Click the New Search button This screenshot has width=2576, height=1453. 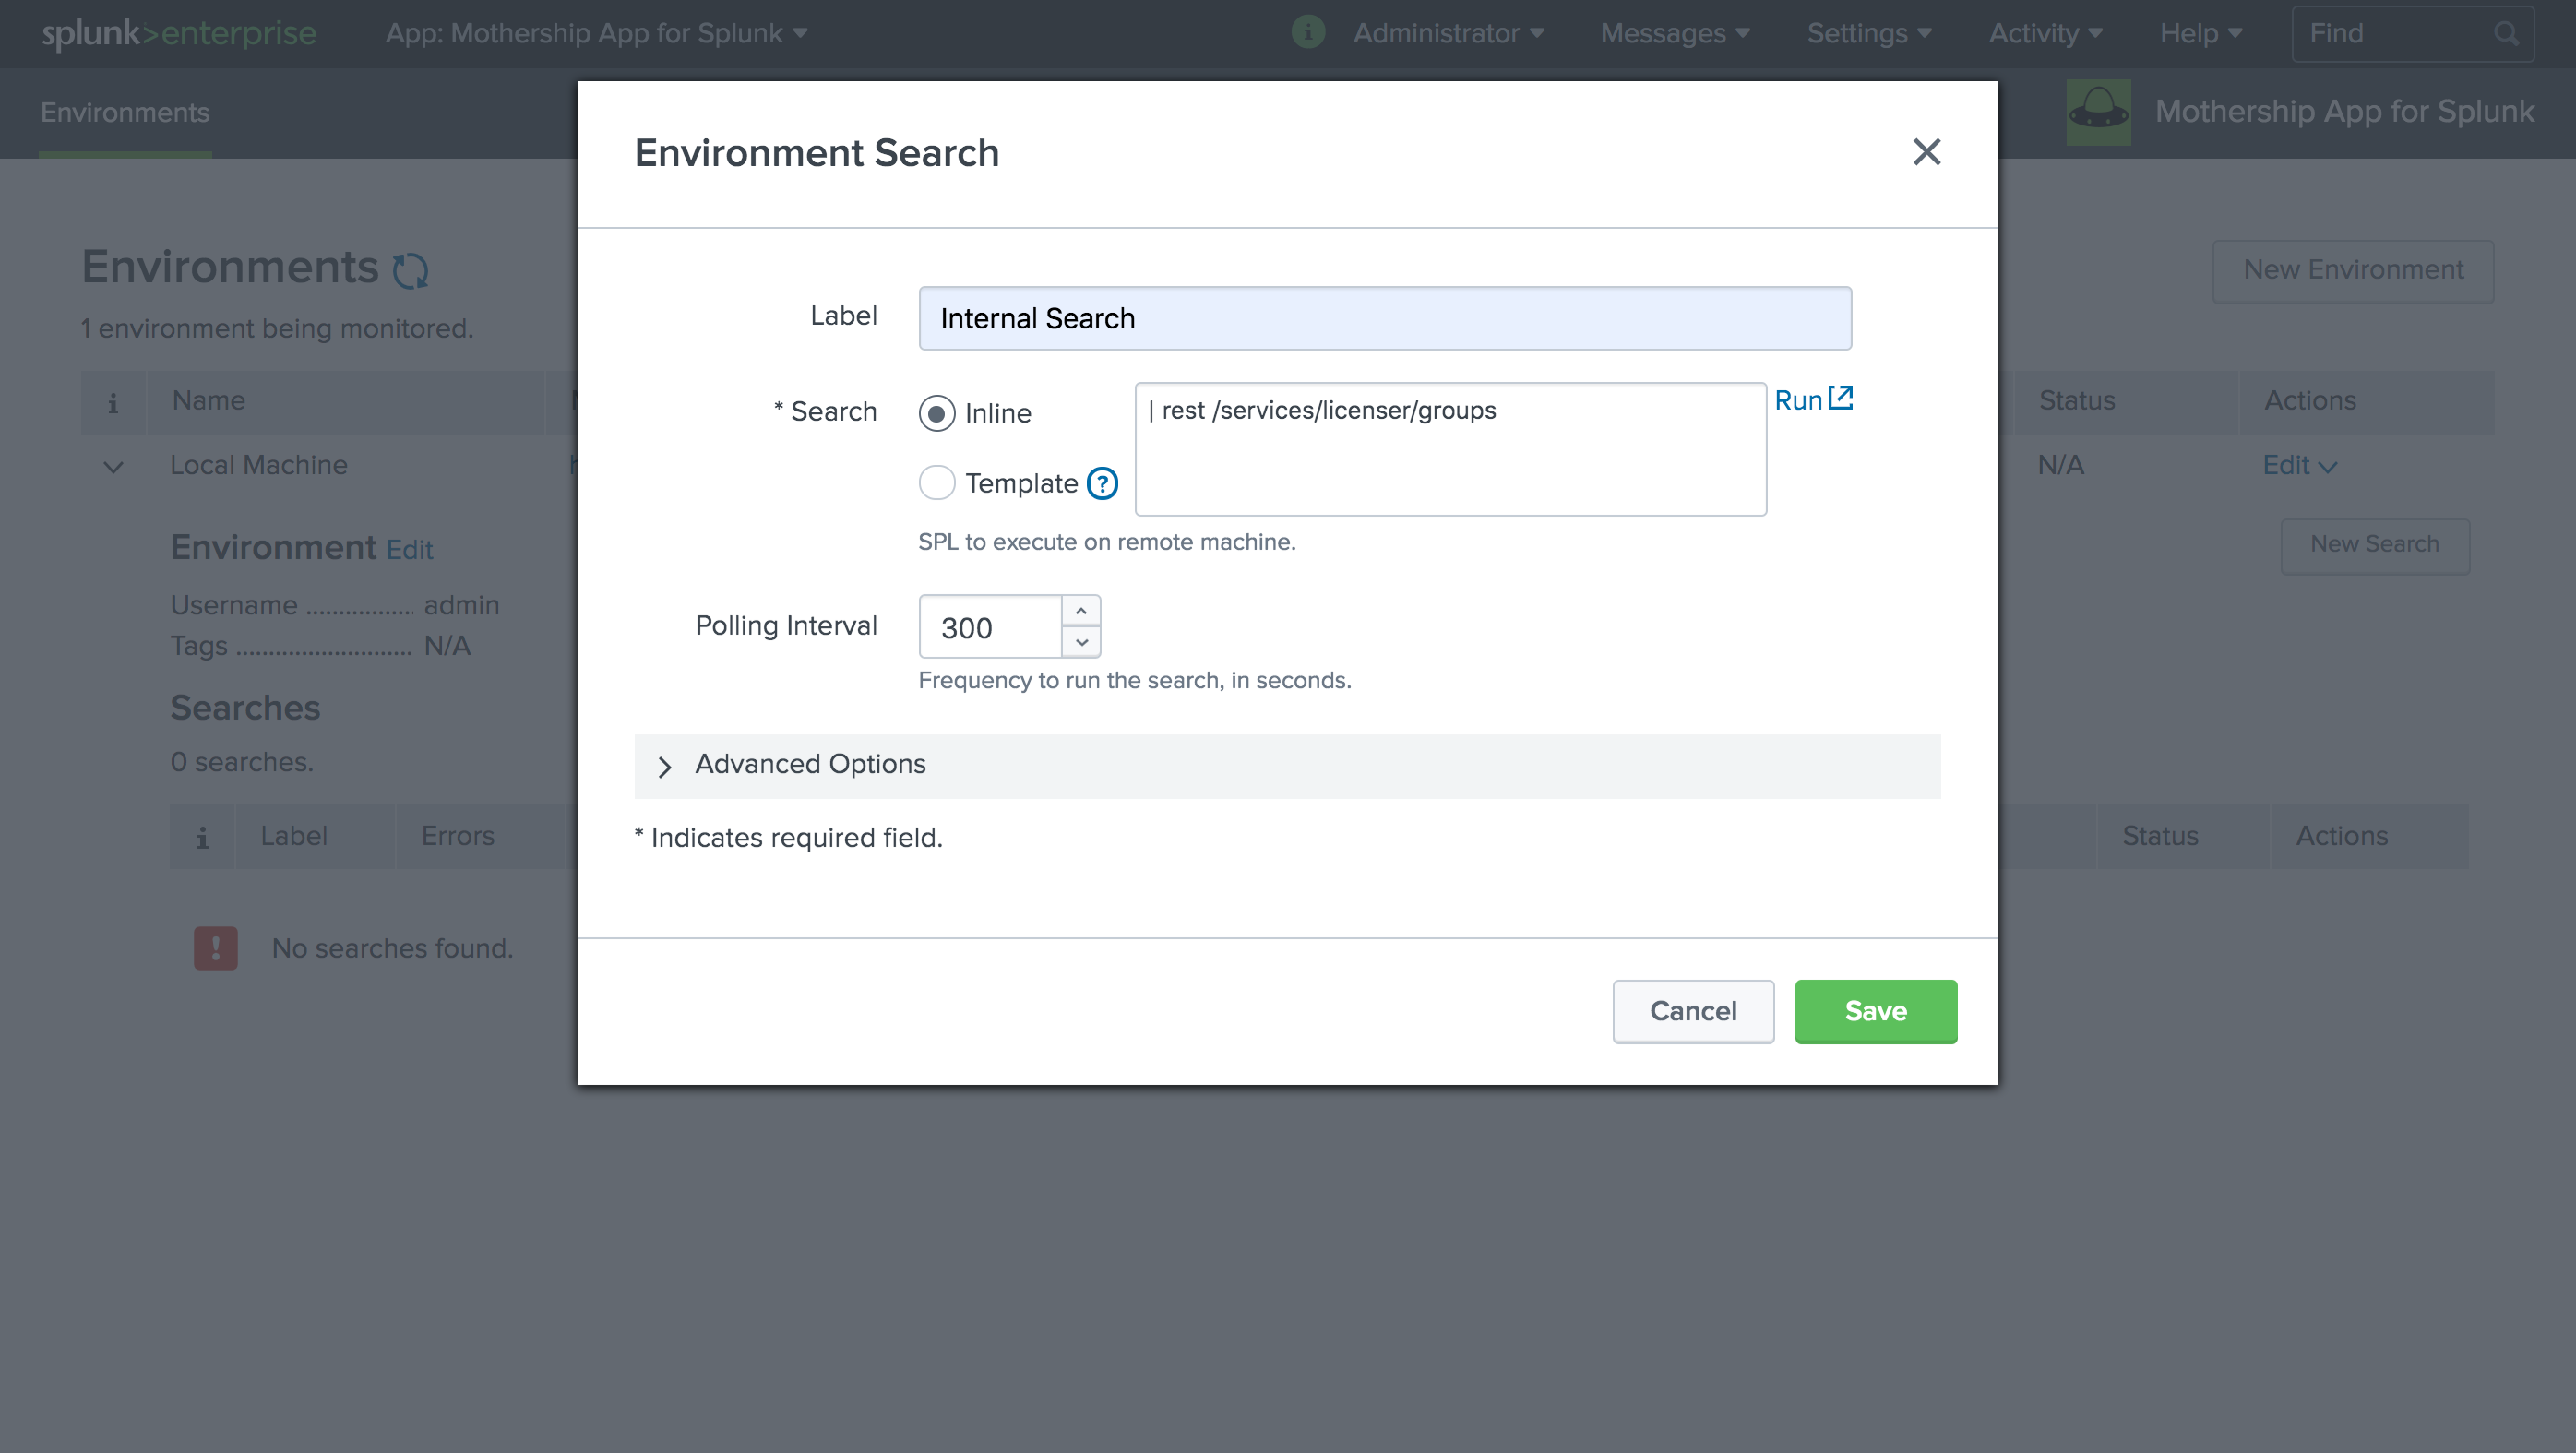coord(2374,544)
